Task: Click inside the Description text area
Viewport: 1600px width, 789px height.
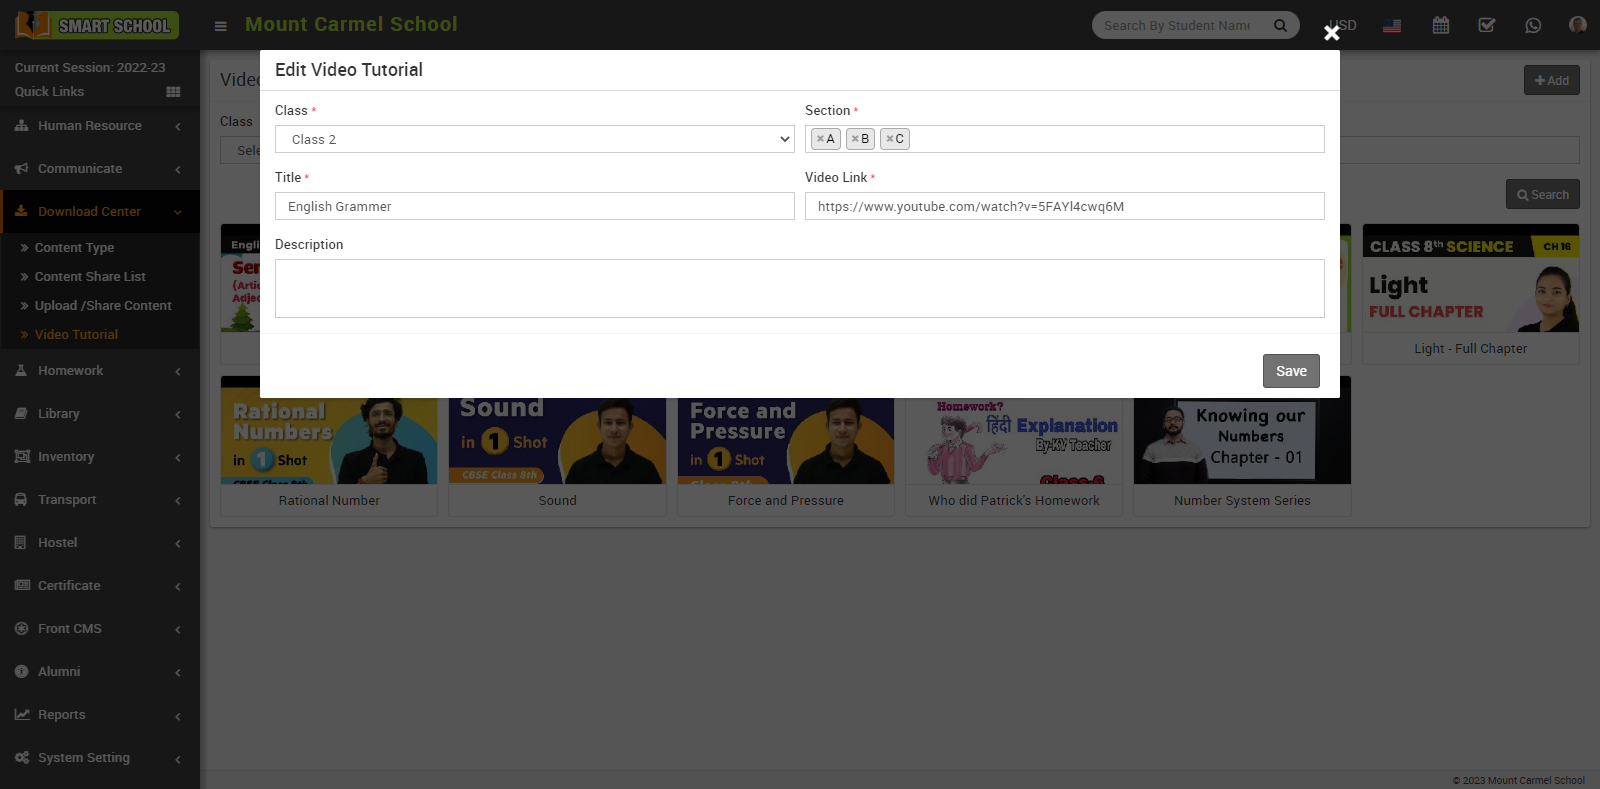Action: pos(799,288)
